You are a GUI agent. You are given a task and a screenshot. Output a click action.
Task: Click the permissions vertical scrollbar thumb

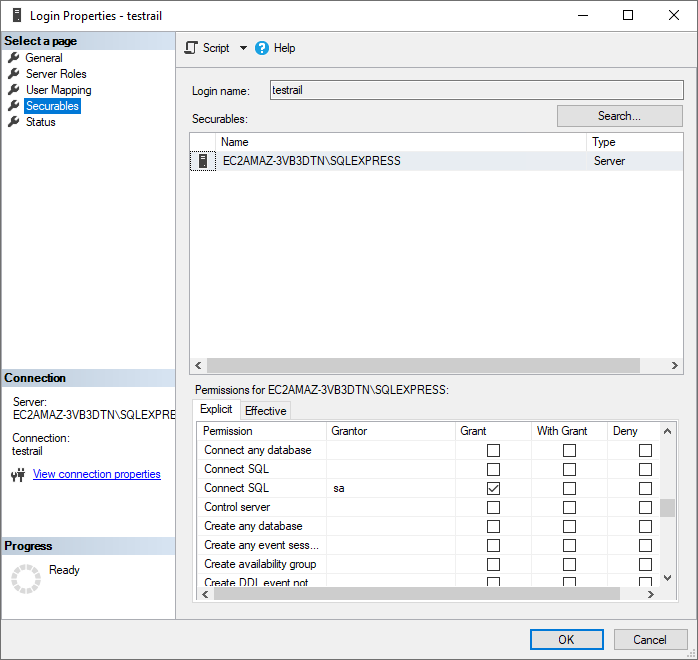coord(667,507)
